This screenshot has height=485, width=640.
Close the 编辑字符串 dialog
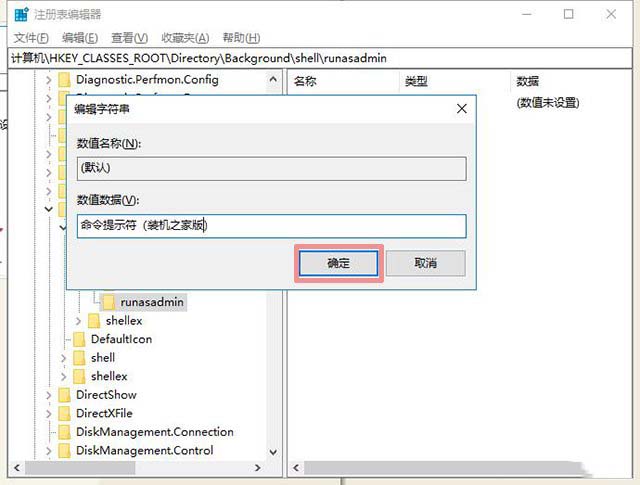[x=462, y=109]
